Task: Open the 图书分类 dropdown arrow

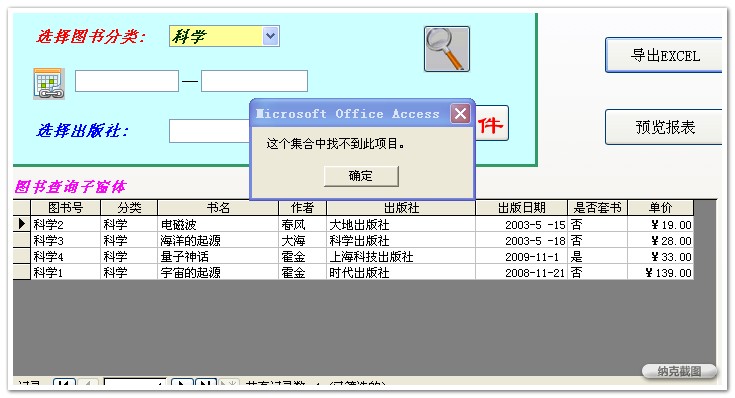Action: tap(270, 36)
